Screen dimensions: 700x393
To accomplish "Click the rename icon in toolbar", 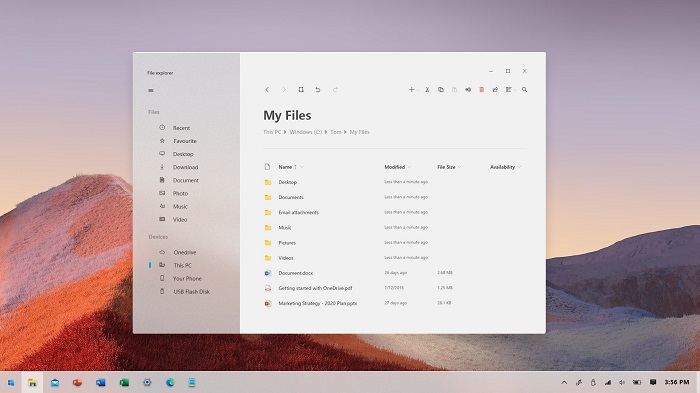I will click(468, 90).
